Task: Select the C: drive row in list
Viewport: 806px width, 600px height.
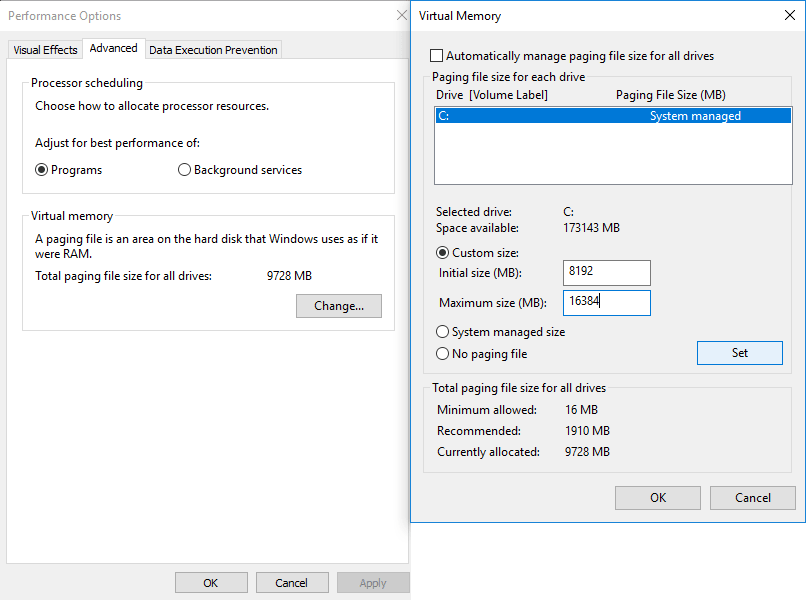Action: [600, 116]
